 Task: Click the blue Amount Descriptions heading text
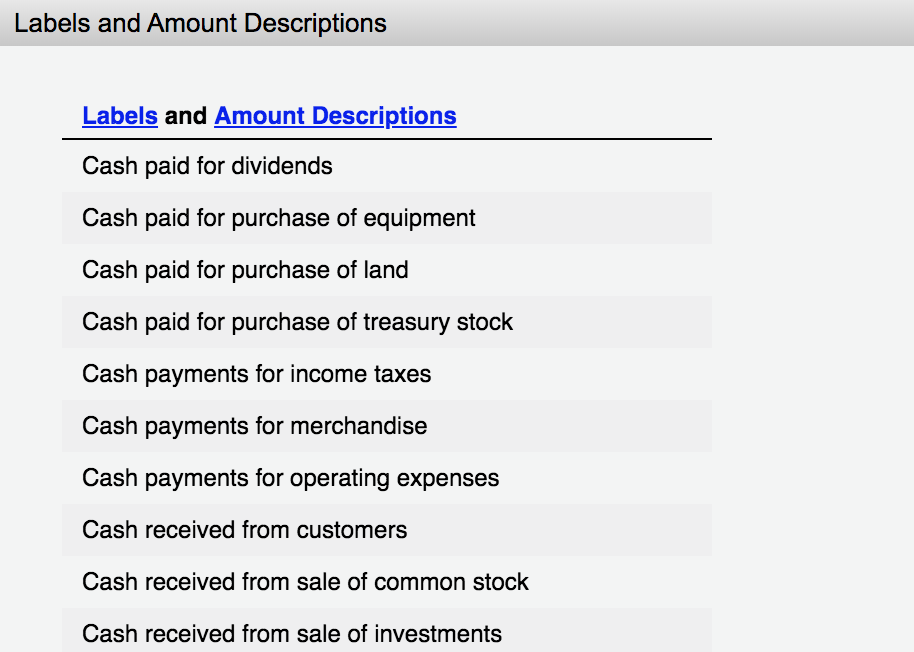(x=335, y=116)
